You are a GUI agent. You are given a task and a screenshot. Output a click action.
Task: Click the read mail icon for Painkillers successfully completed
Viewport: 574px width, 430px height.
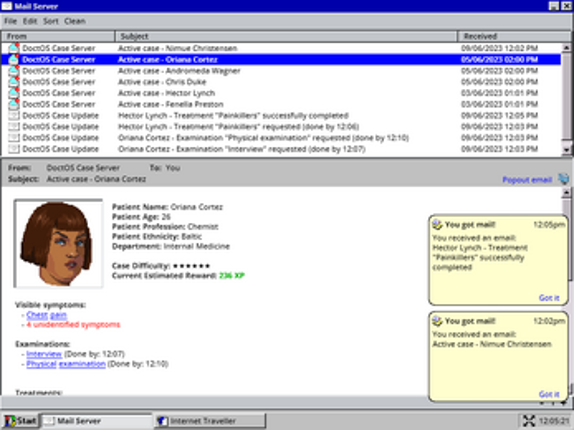click(x=14, y=116)
